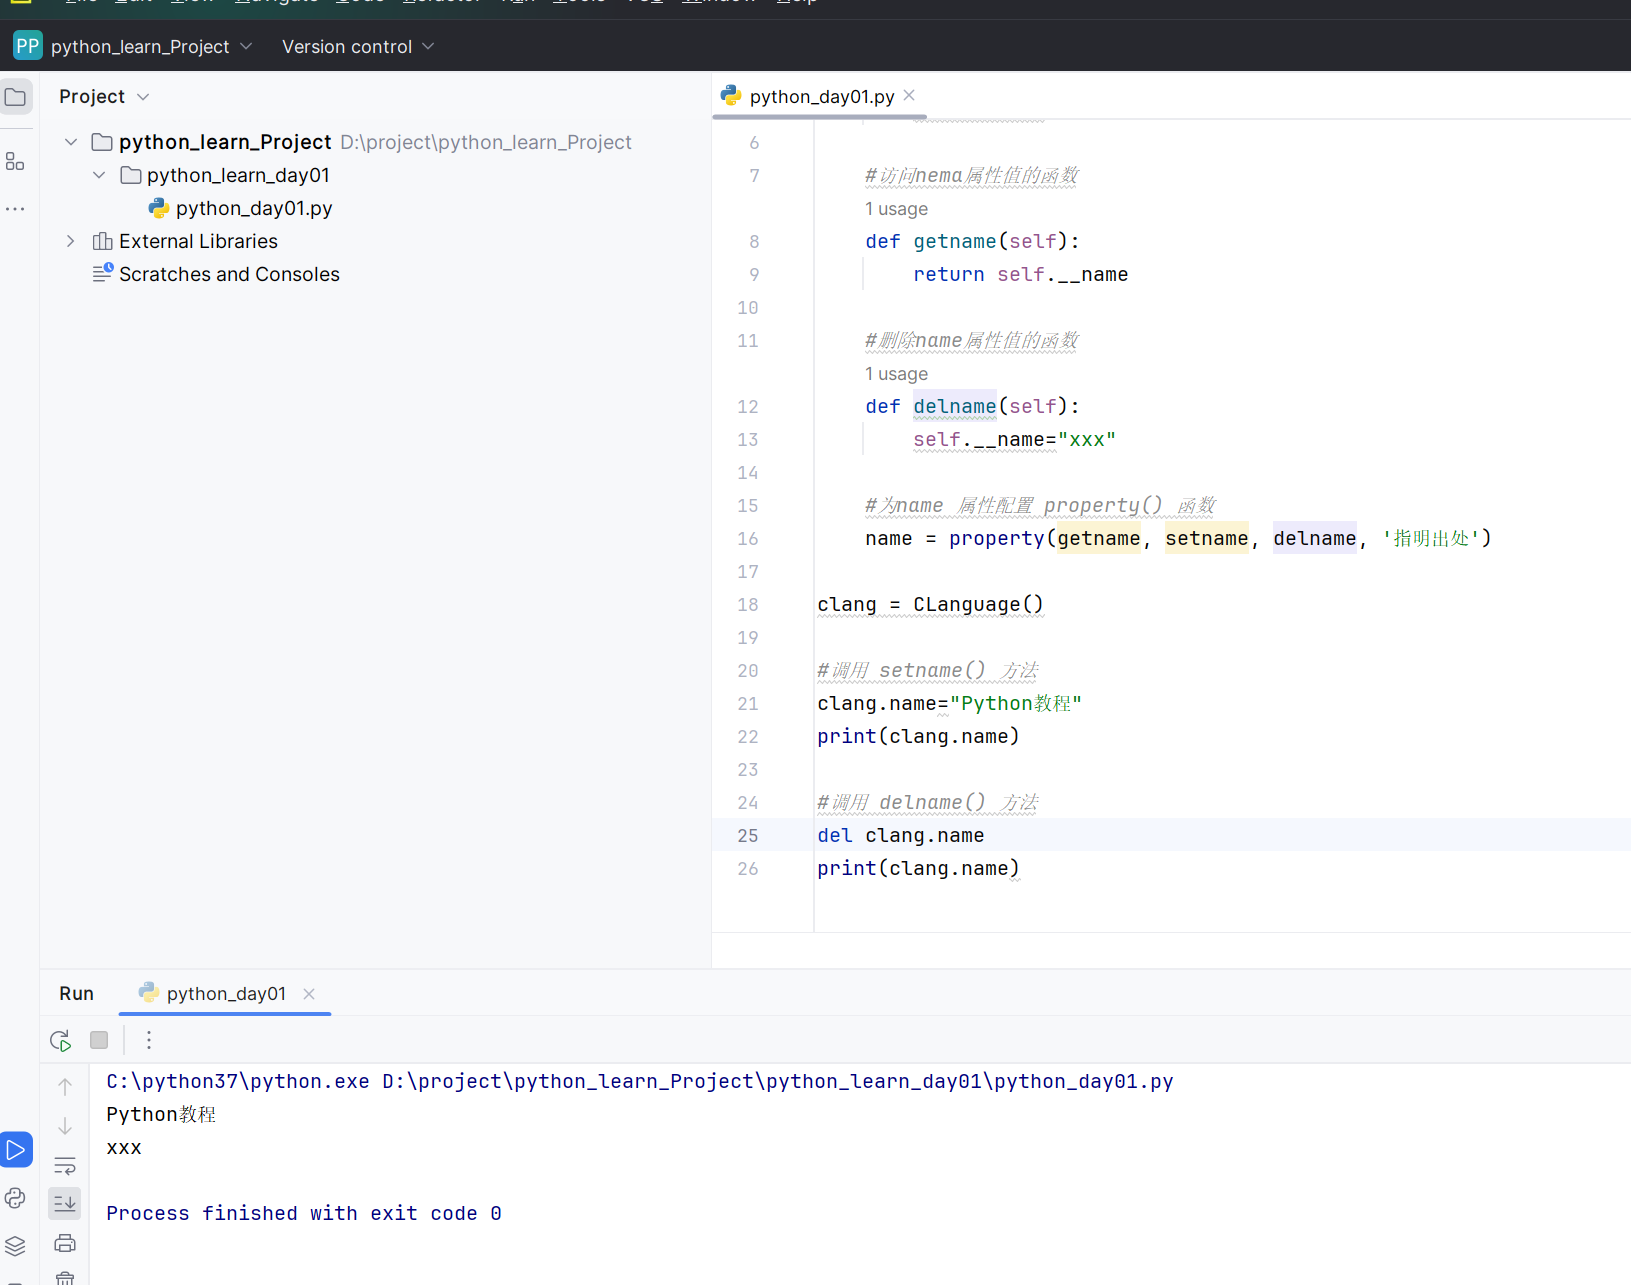Click the python_learn_day01 folder icon
1631x1285 pixels.
131,175
